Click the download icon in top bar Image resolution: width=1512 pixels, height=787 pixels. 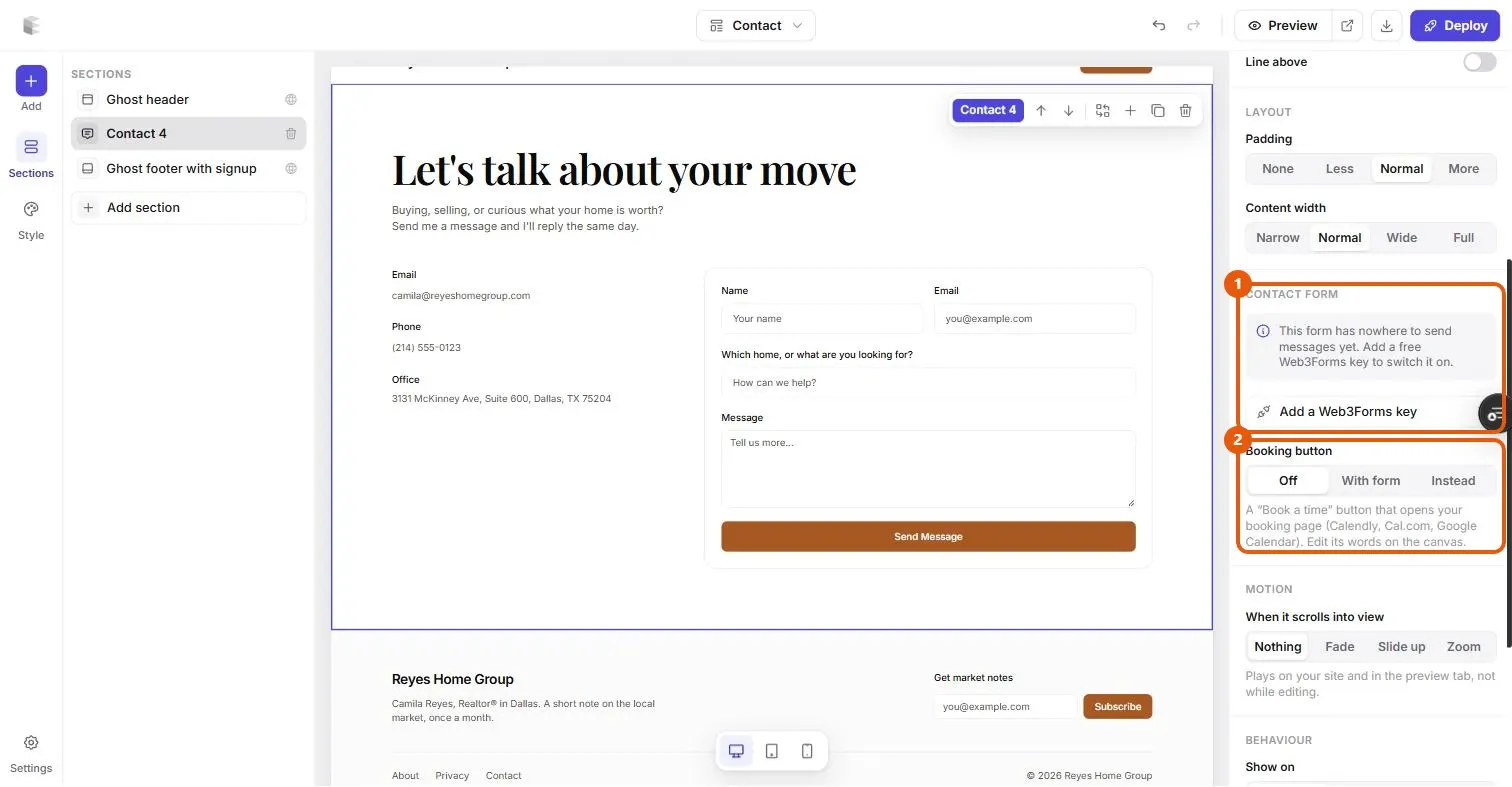(1386, 25)
